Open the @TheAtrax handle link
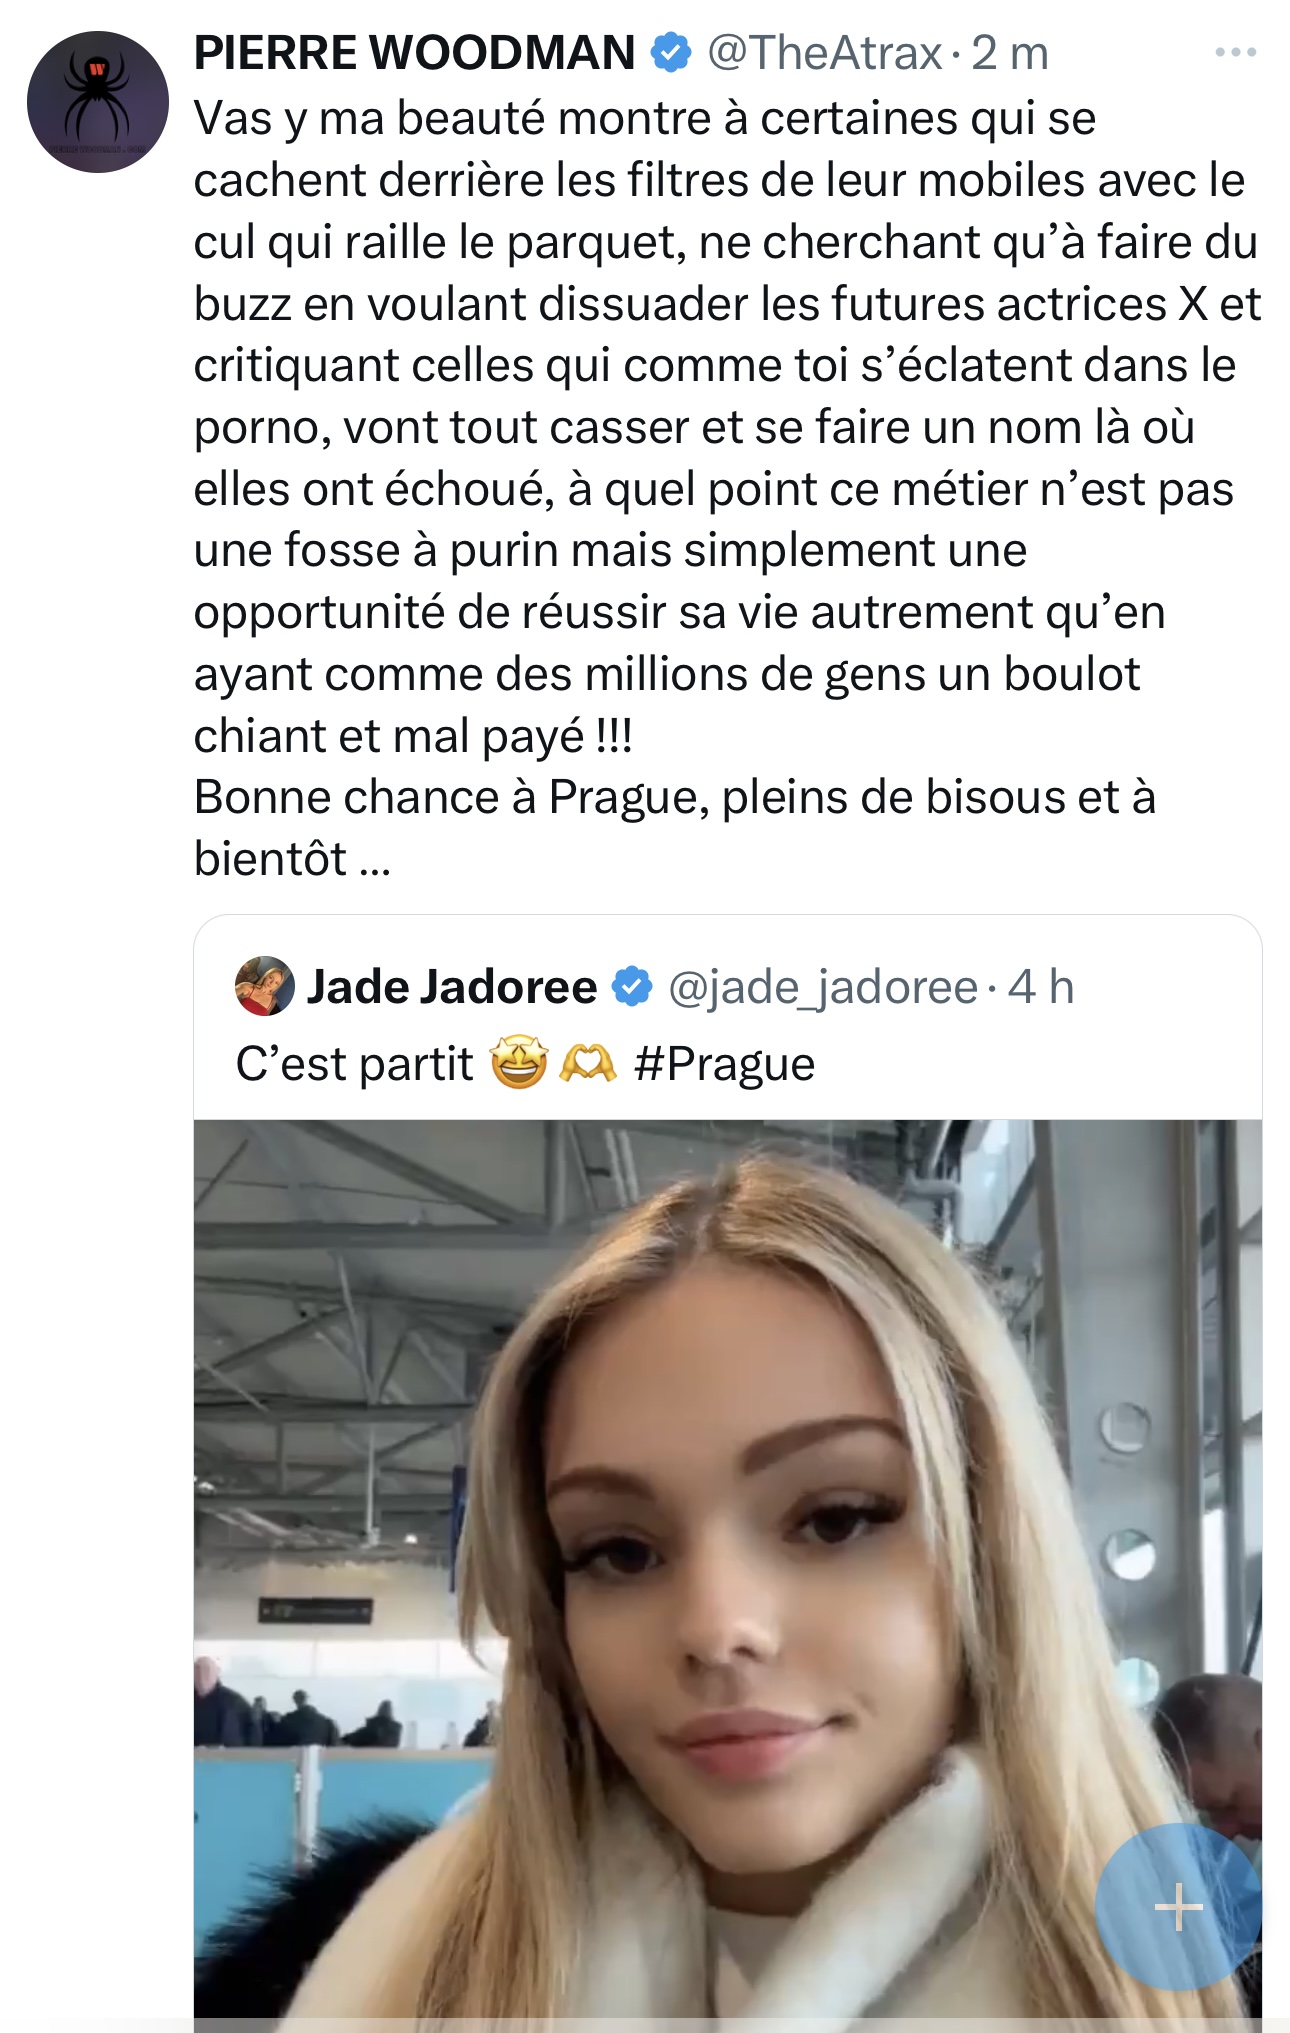 point(824,53)
